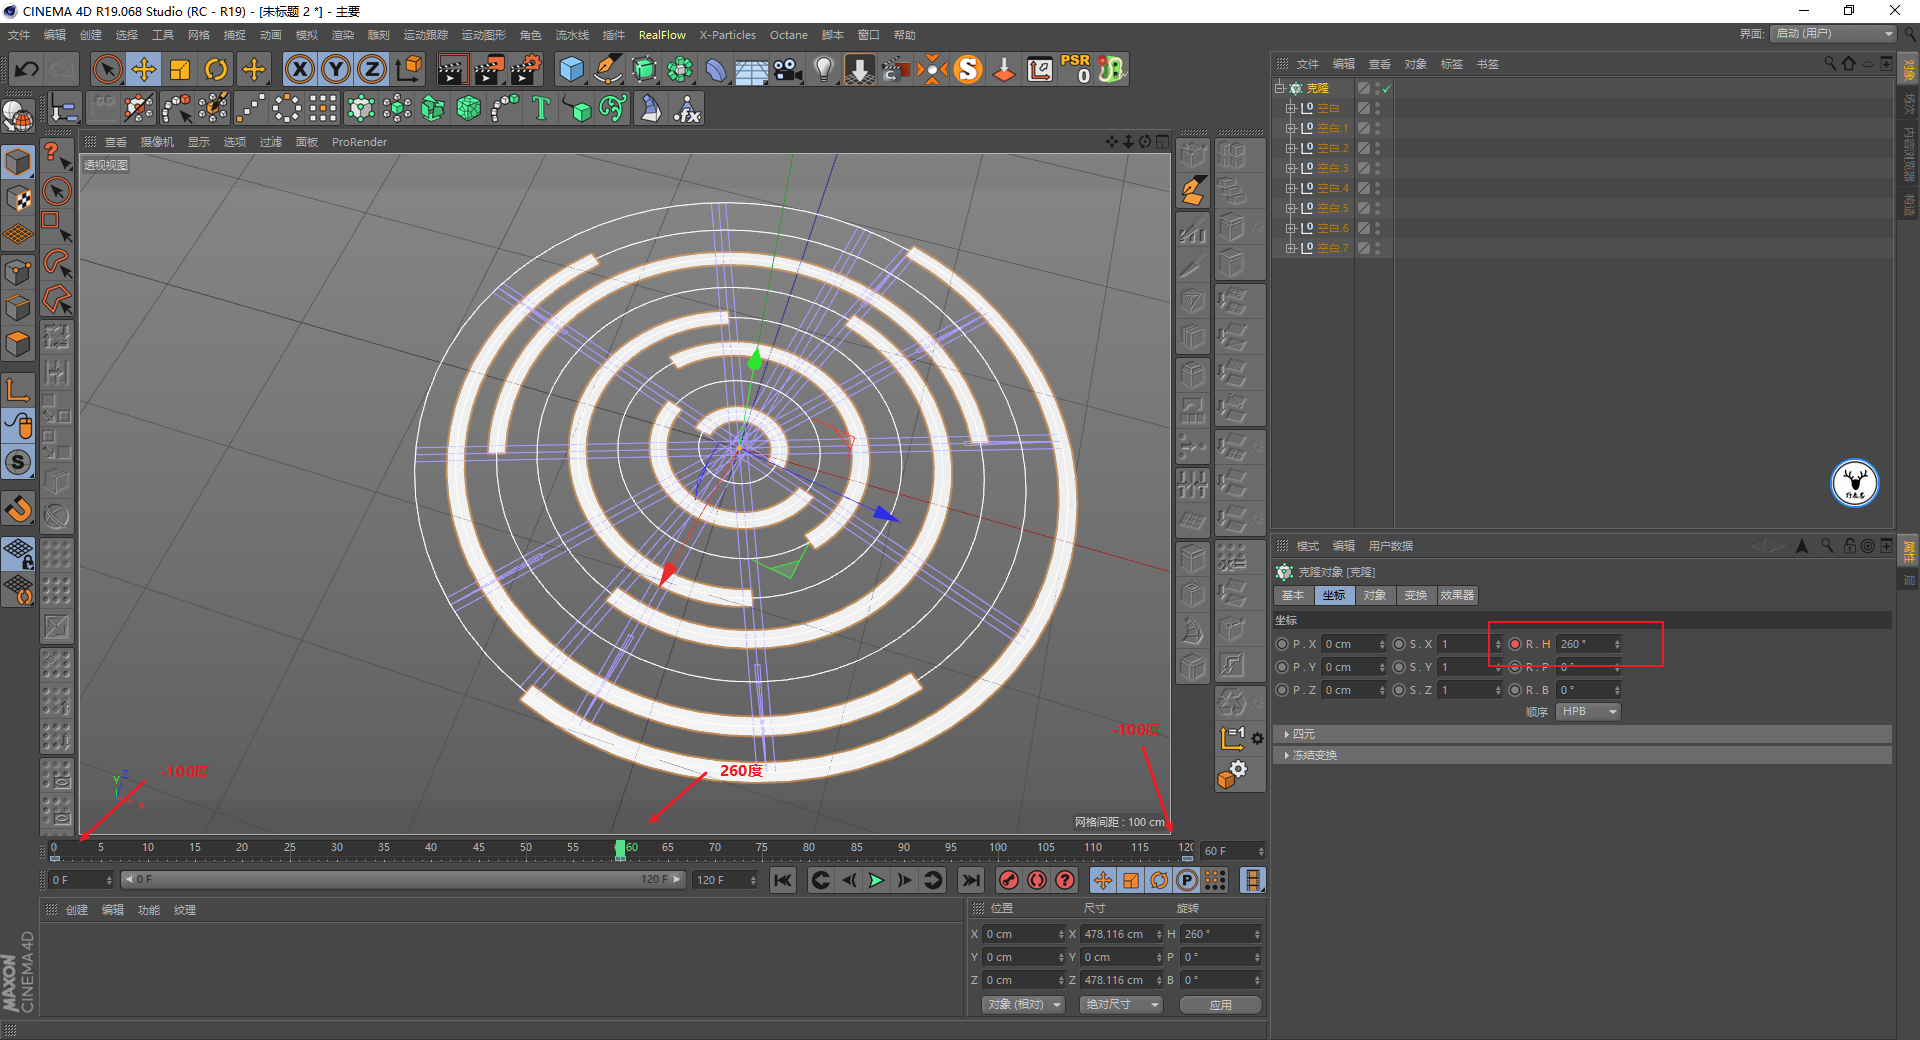Select the Rotate tool
Screen dimensions: 1920x1040
pyautogui.click(x=216, y=69)
